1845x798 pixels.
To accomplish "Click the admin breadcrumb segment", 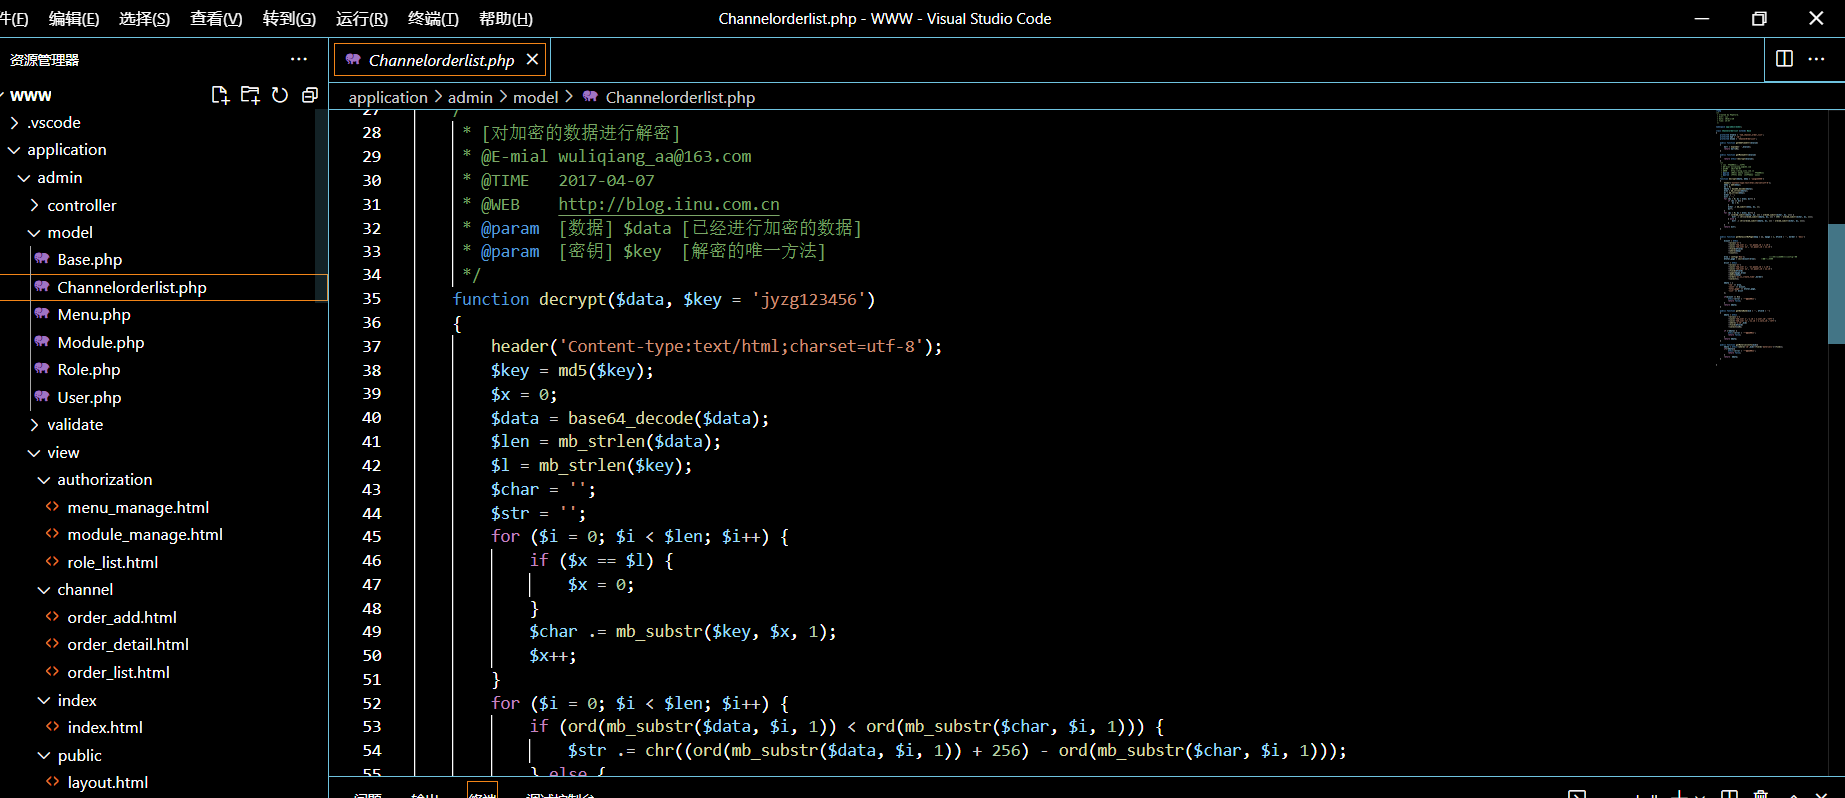I will (470, 97).
